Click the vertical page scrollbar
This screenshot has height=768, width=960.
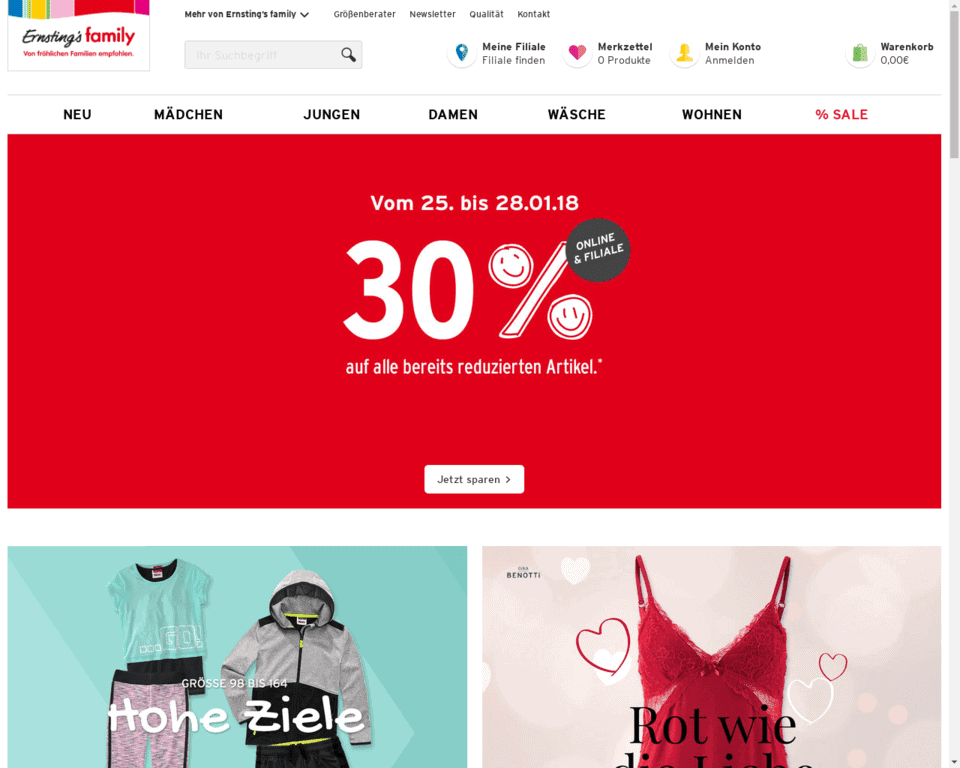(x=954, y=384)
